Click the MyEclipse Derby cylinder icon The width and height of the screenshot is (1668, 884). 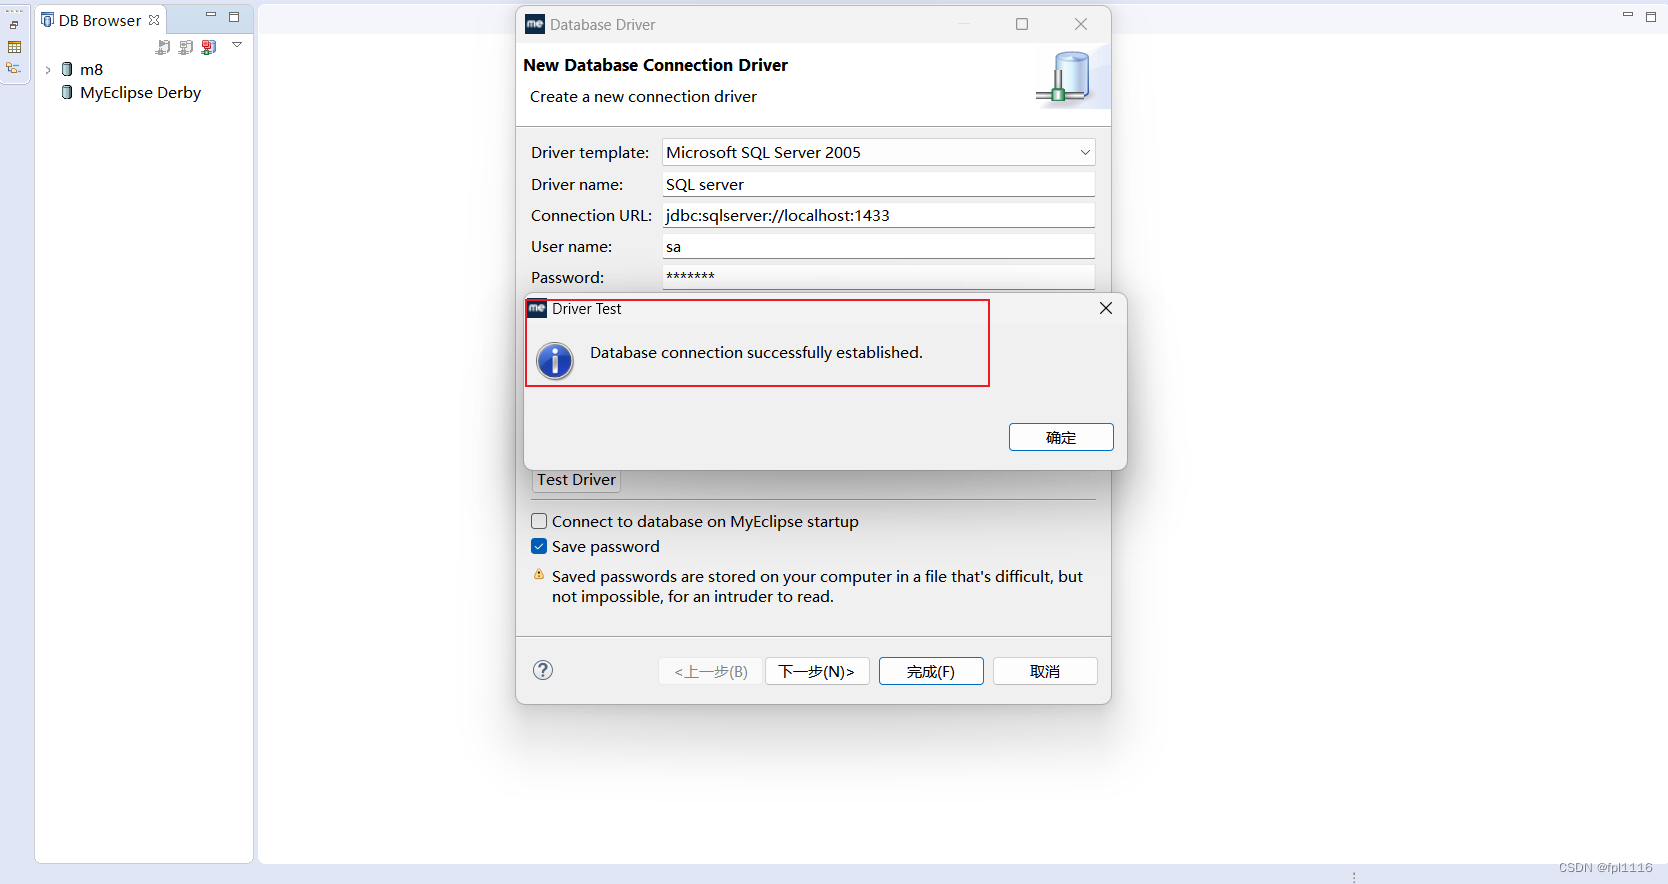(67, 92)
